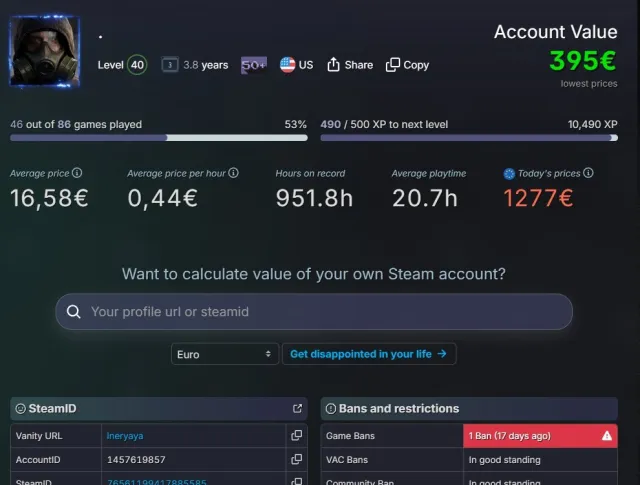Click Get disappointed in your life button

[369, 354]
